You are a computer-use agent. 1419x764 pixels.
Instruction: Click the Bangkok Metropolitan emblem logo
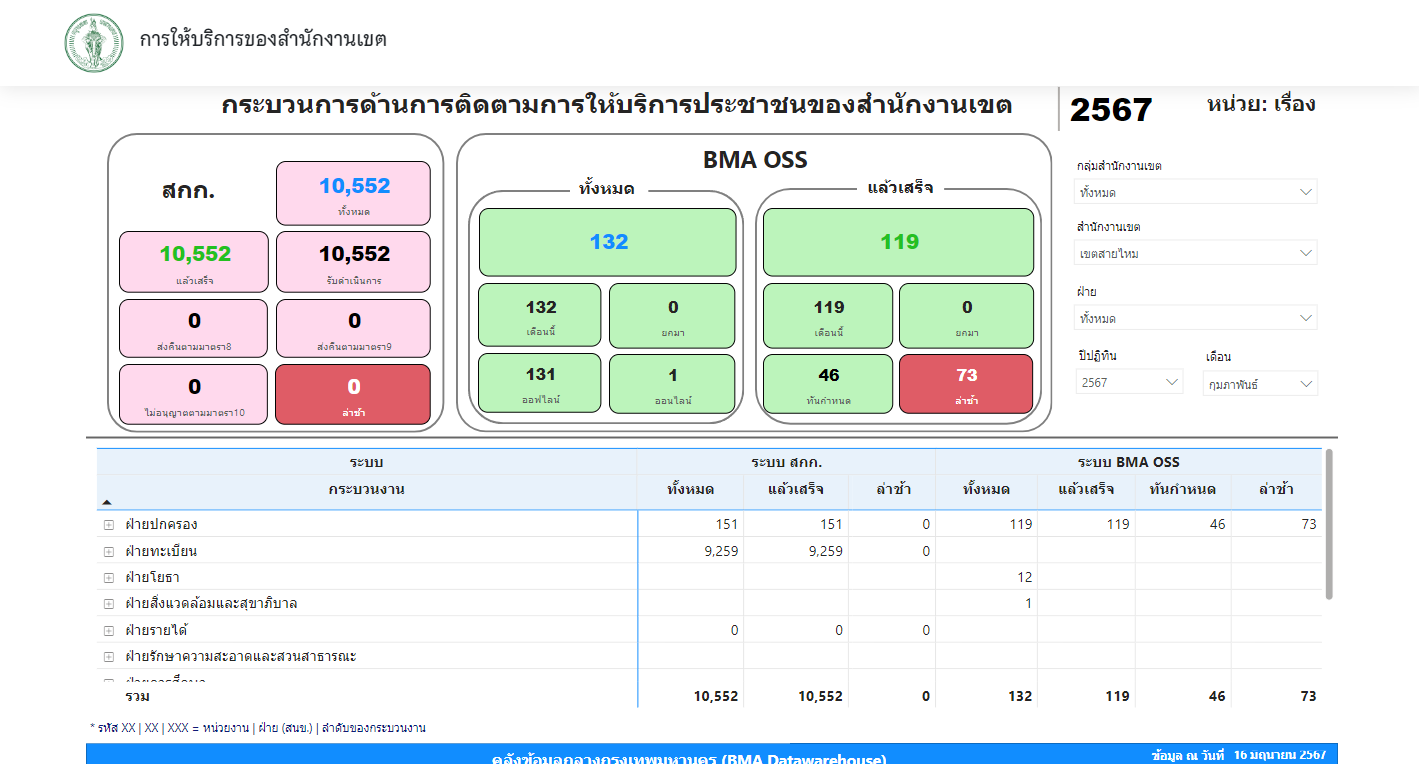tap(94, 43)
